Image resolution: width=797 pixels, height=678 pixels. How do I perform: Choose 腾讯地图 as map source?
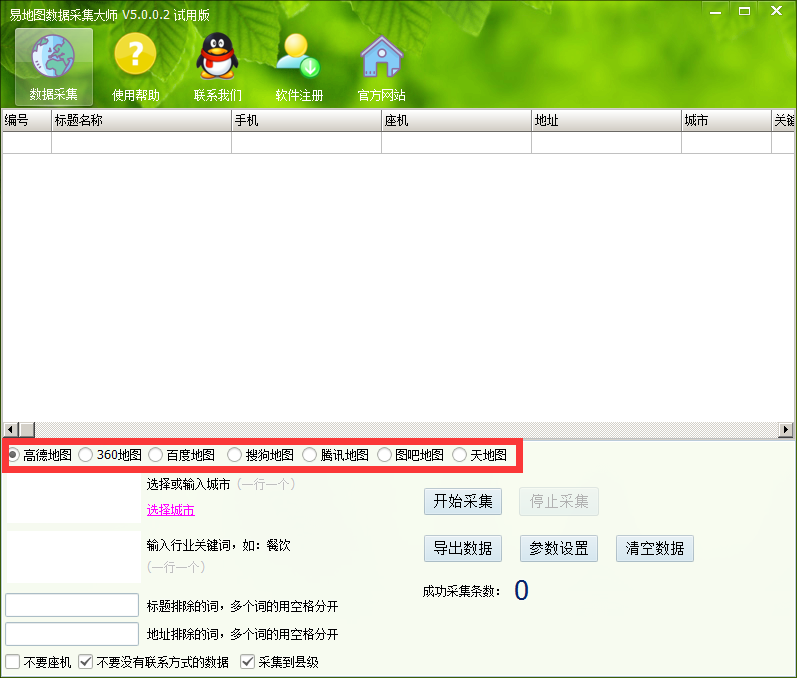click(x=309, y=455)
